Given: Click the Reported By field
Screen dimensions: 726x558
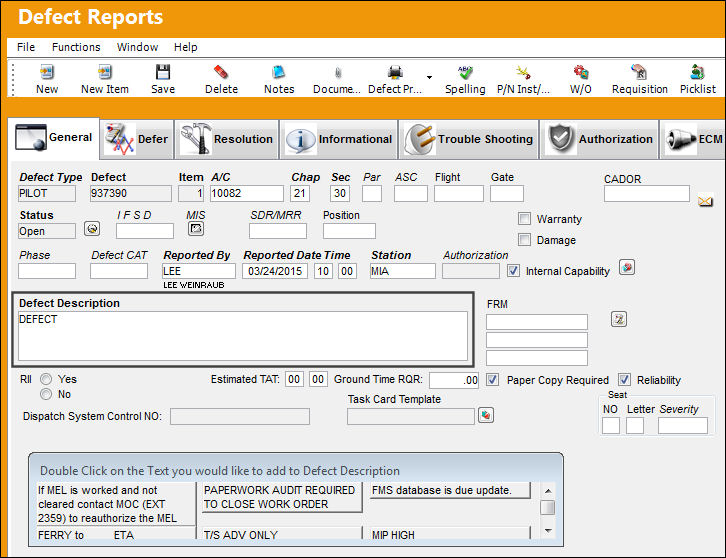Looking at the screenshot, I should tap(199, 271).
